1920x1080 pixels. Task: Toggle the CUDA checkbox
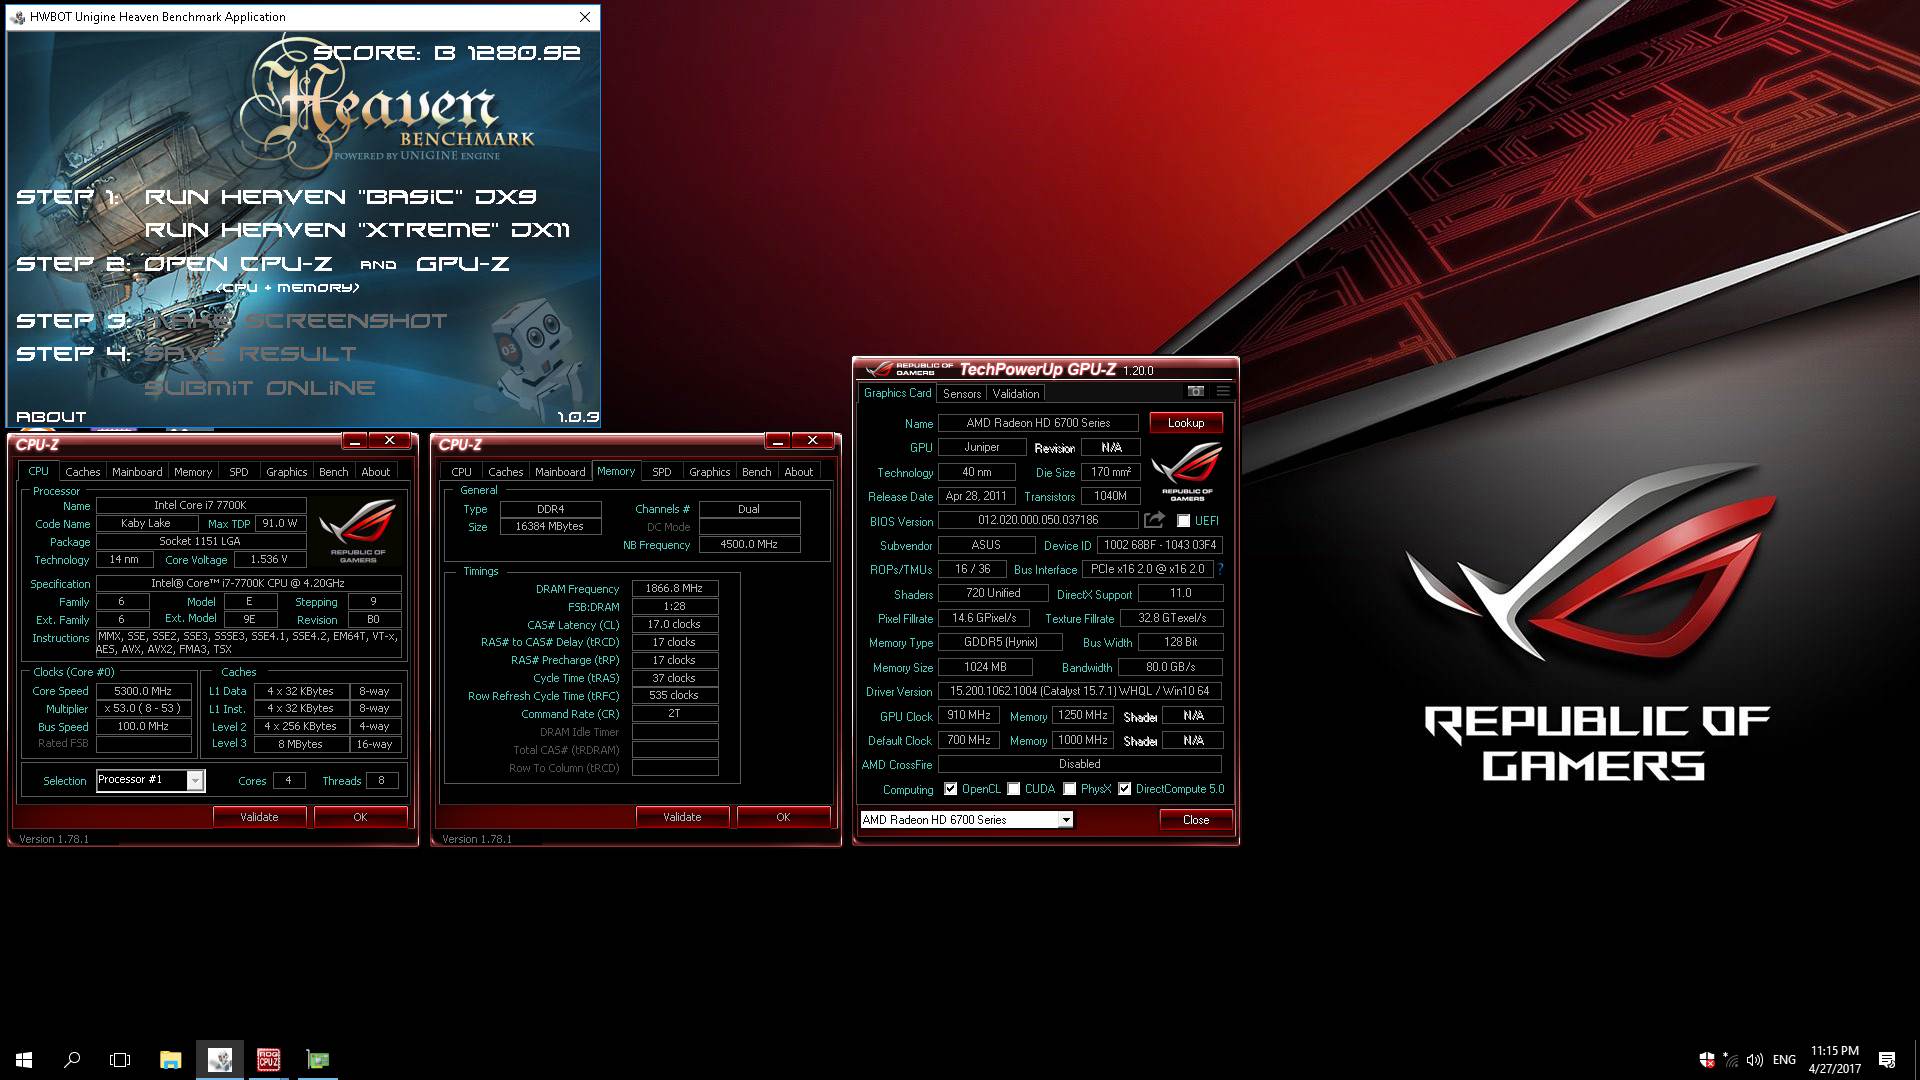tap(1014, 789)
